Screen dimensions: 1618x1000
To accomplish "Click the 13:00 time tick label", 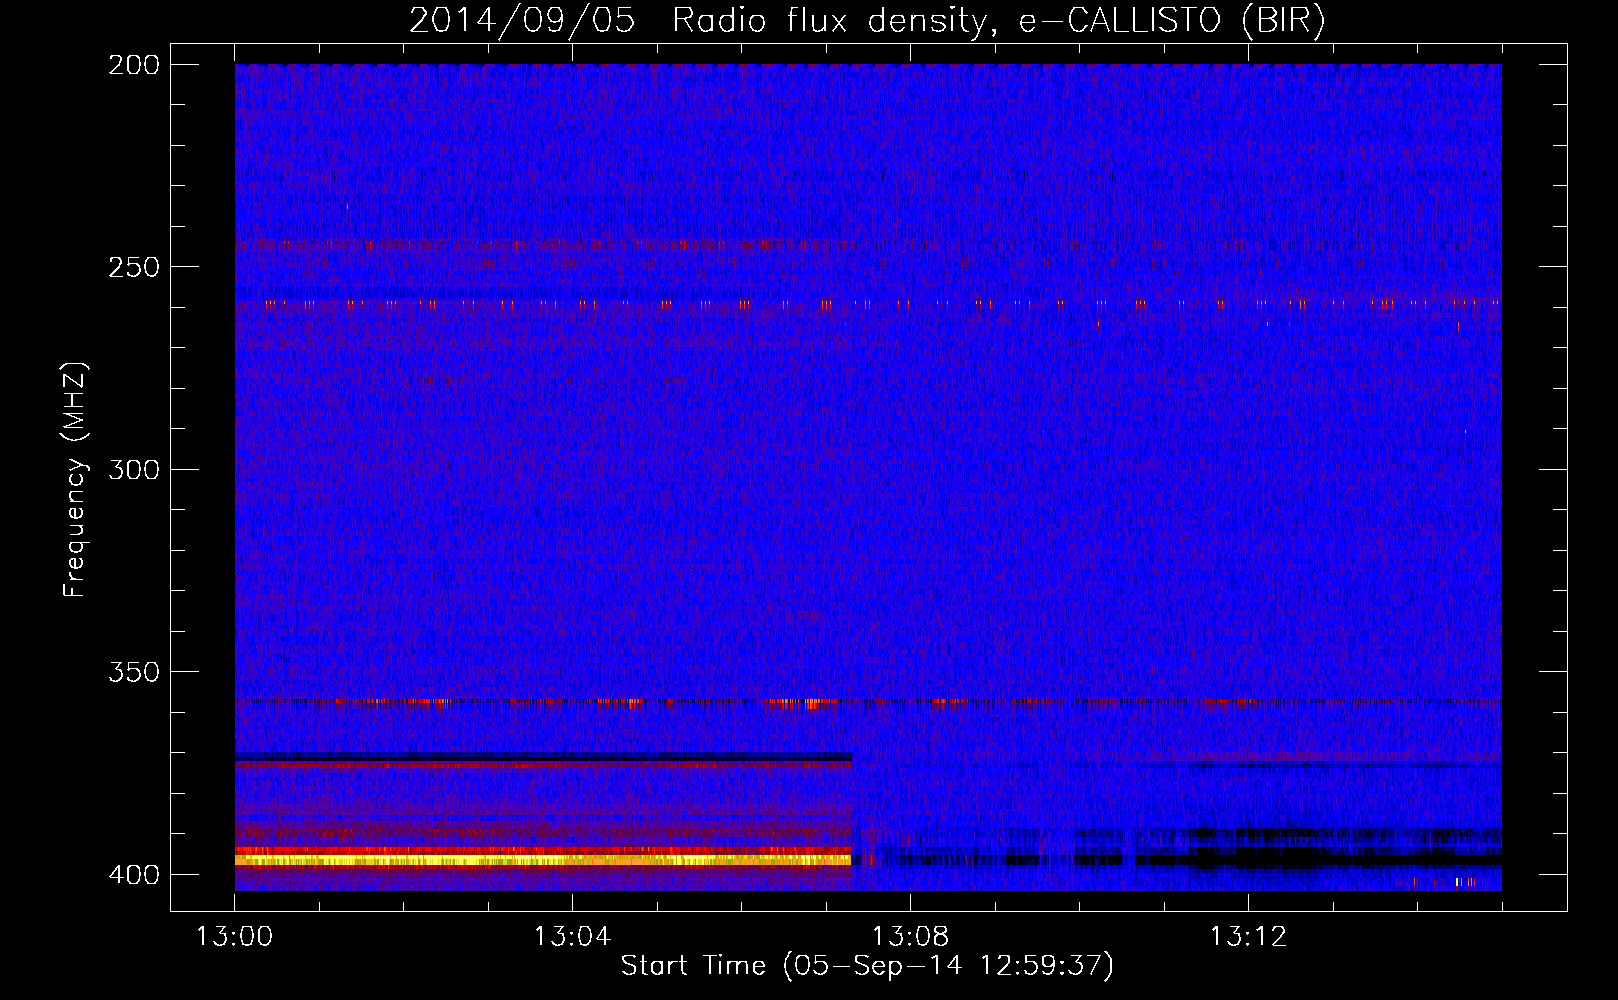I will pos(234,937).
